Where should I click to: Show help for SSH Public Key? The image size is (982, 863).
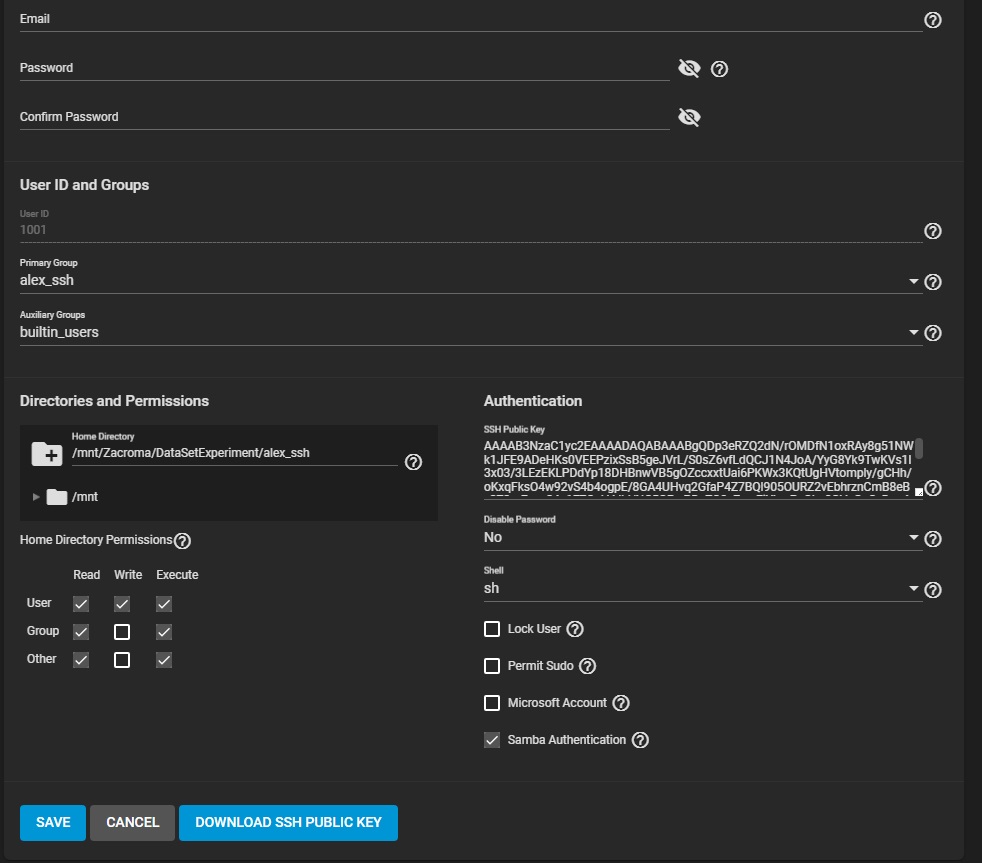pyautogui.click(x=933, y=488)
